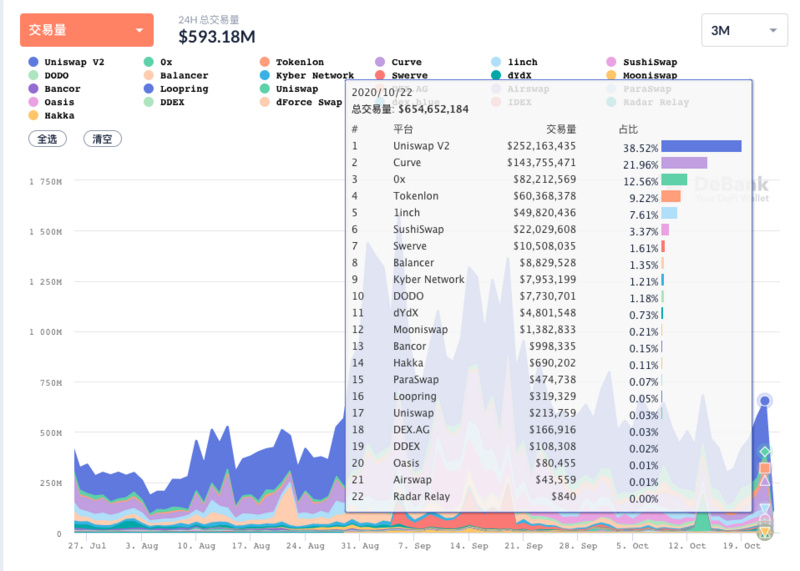800x571 pixels.
Task: Click the 清空 clear button
Action: (x=102, y=139)
